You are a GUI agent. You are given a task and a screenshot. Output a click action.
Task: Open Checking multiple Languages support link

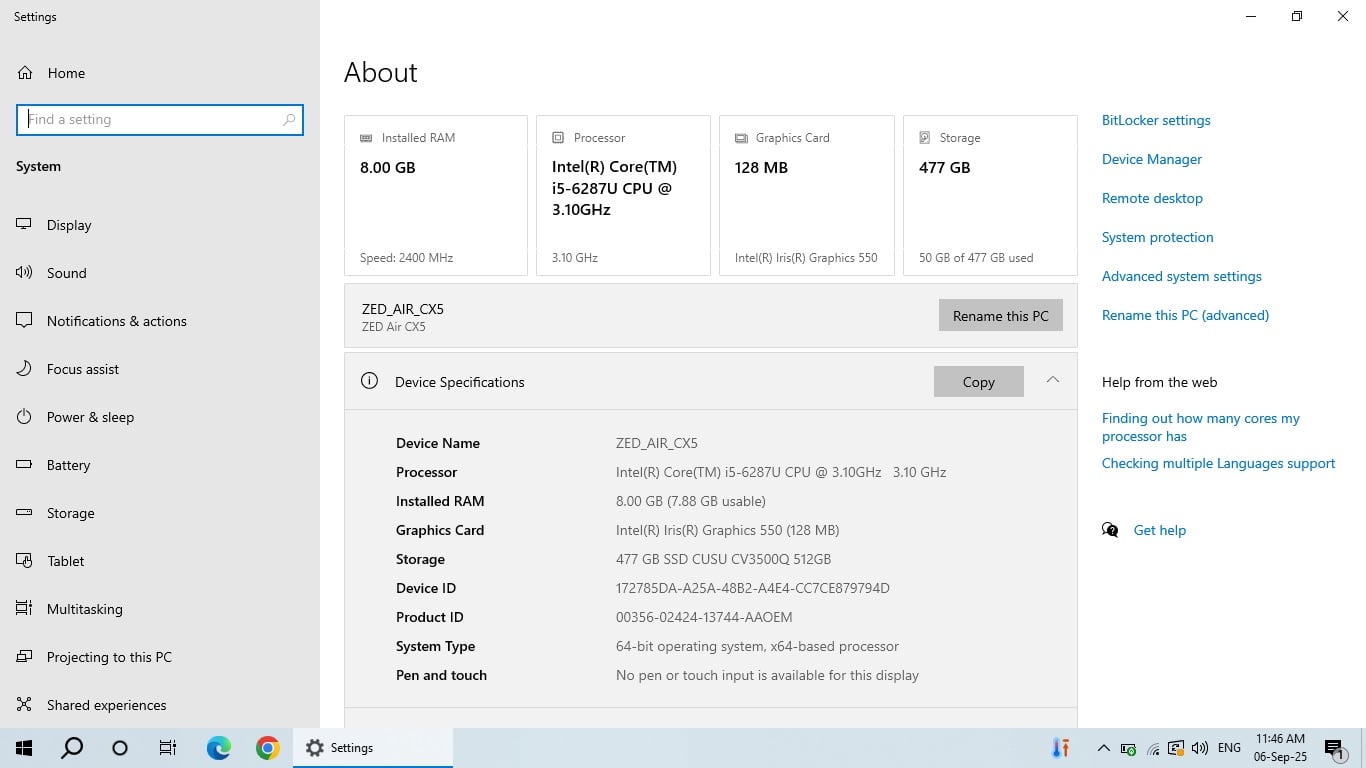[1218, 463]
